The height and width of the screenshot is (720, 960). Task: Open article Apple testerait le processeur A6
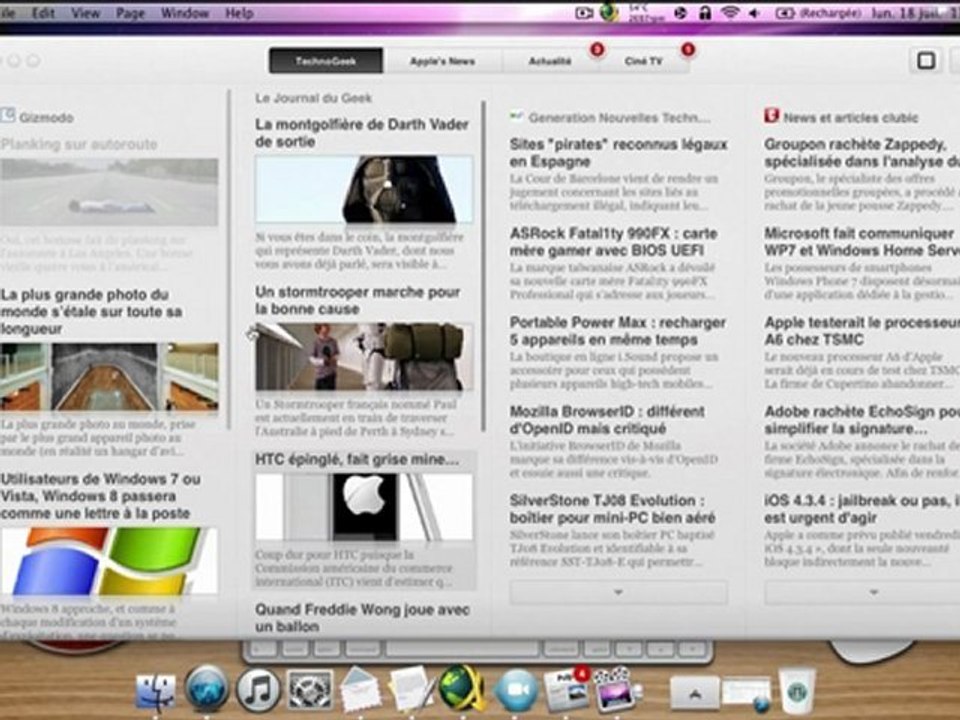(x=862, y=331)
